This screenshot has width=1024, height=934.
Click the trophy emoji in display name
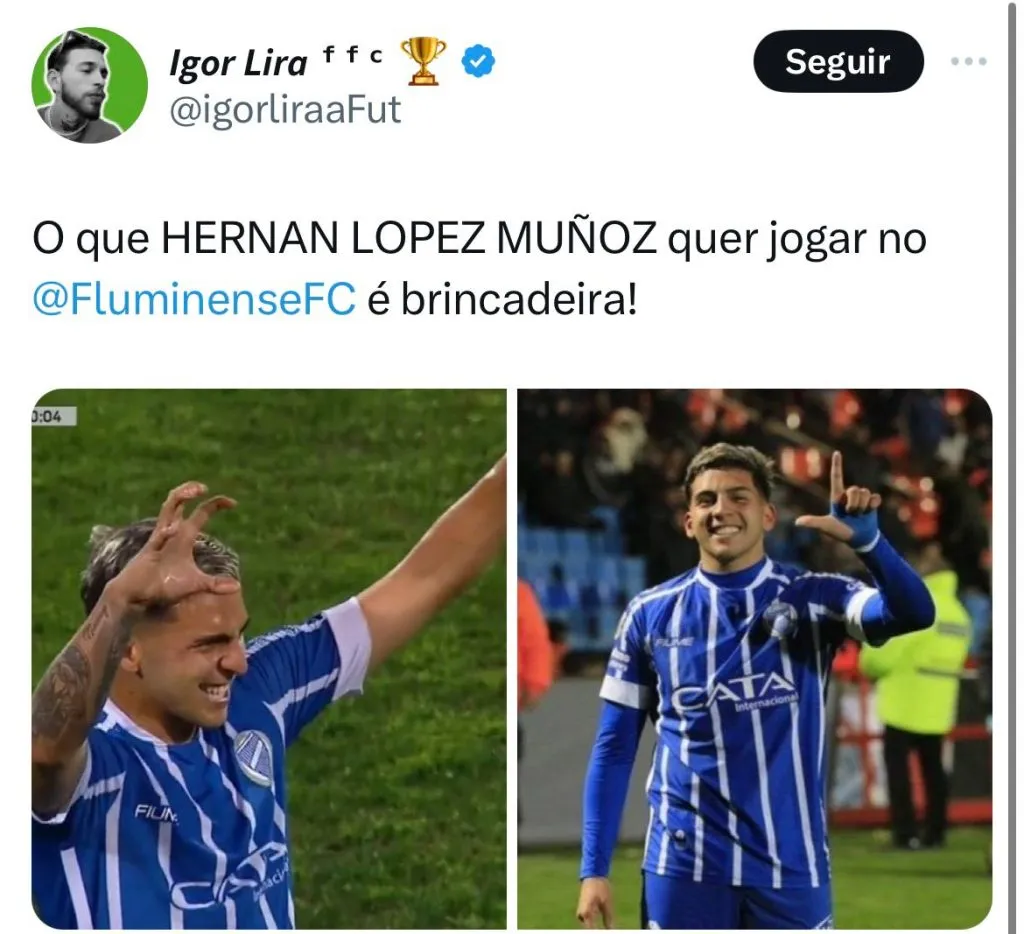pos(423,61)
